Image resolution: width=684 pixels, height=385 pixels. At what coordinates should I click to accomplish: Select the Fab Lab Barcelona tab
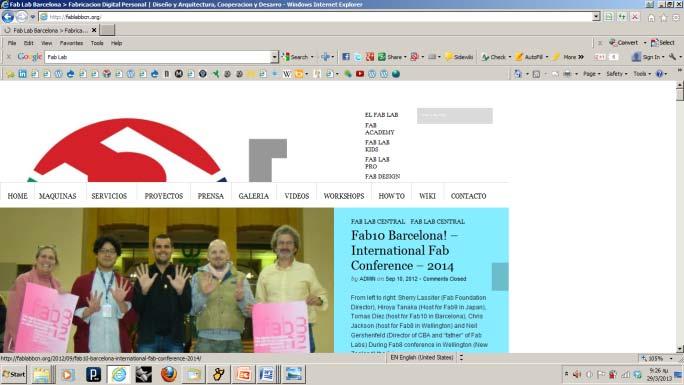50,31
